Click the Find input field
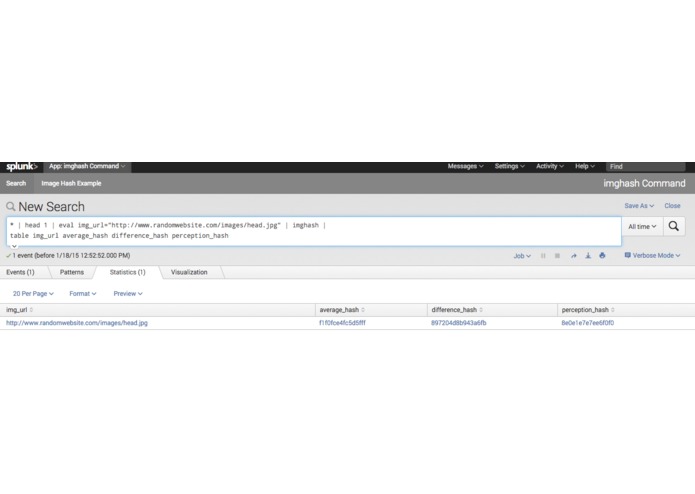Screen dimensions: 695x494 645,167
